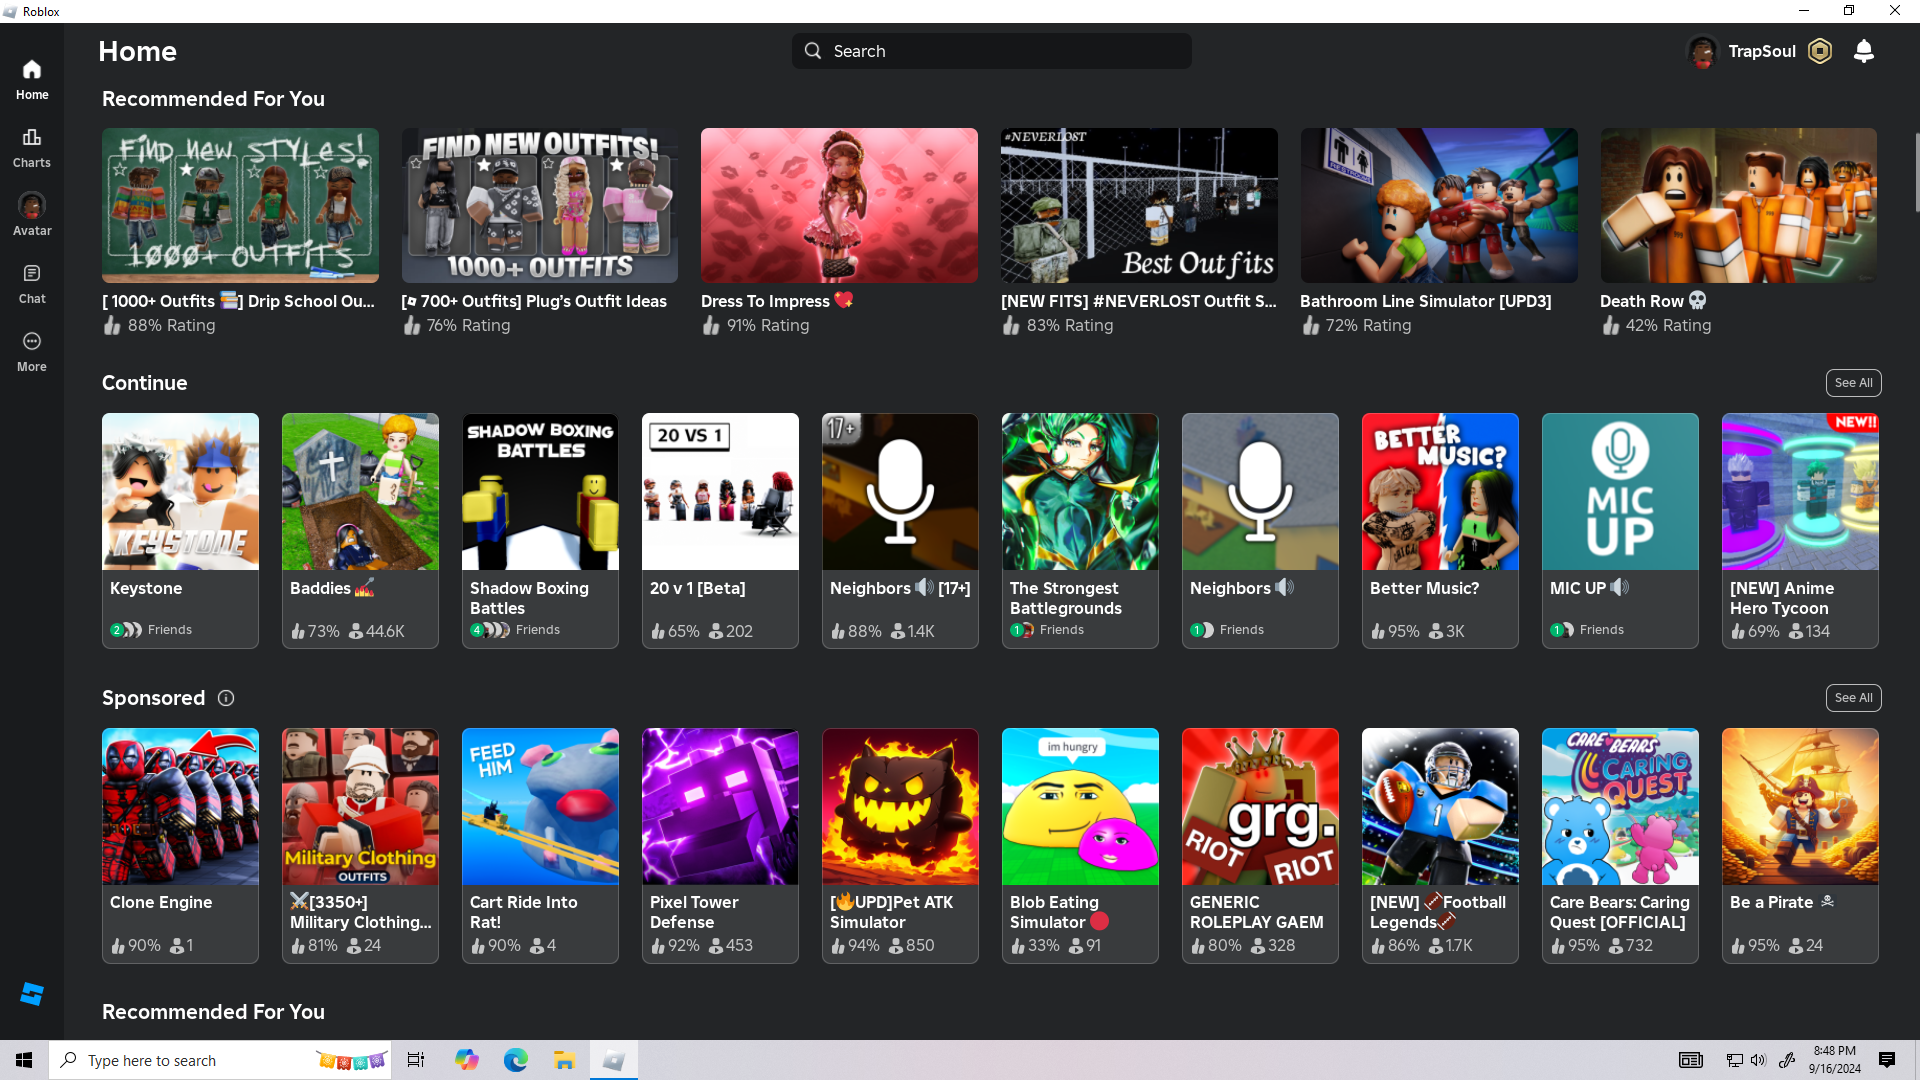Open Shadow Boxing Battles card
Viewport: 1920px width, 1080px height.
click(x=540, y=530)
